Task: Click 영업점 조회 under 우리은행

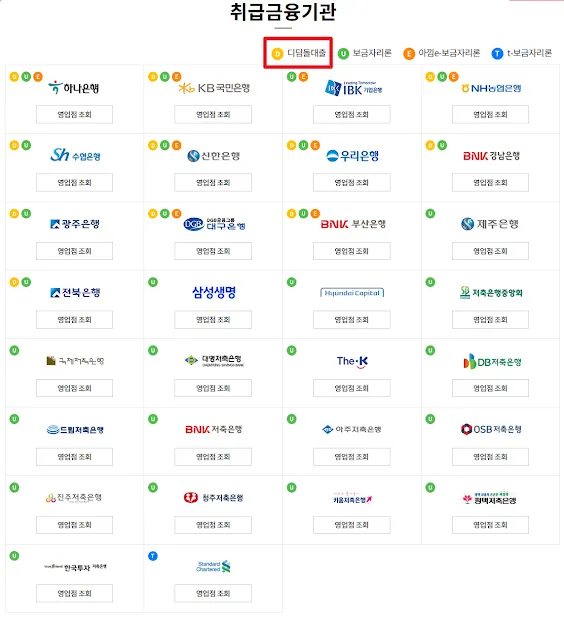Action: click(352, 182)
